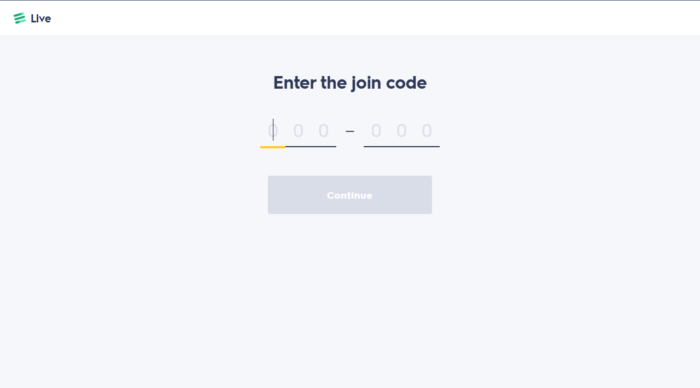Image resolution: width=700 pixels, height=388 pixels.
Task: Click the "Enter the join code" heading
Action: (350, 83)
